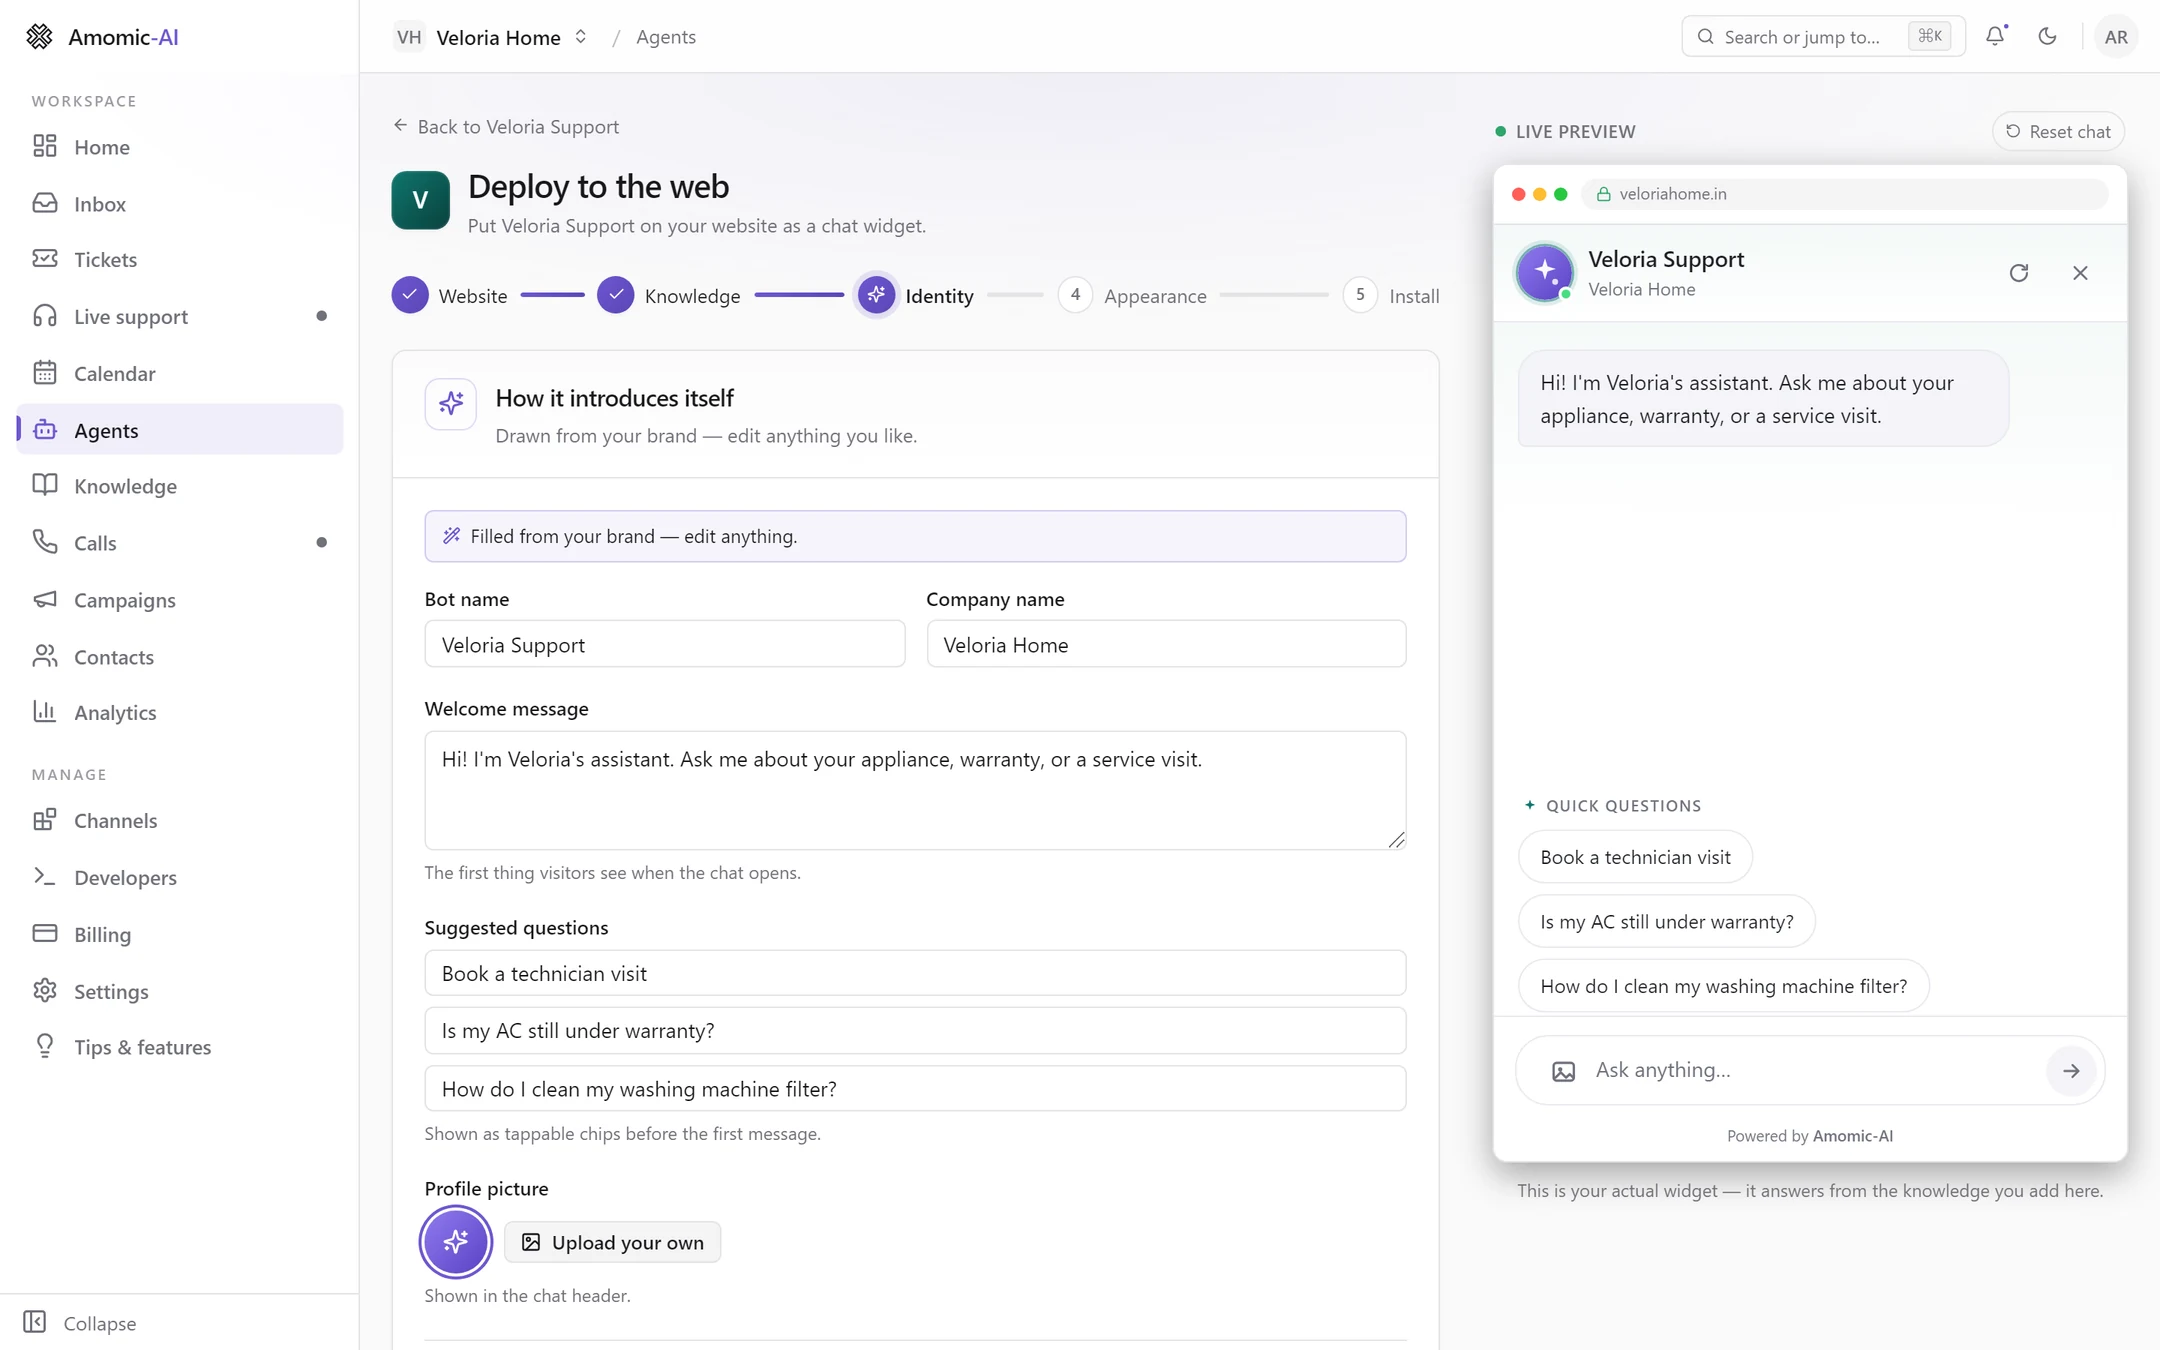This screenshot has width=2160, height=1350.
Task: Open the Search or jump to box
Action: (x=1823, y=37)
